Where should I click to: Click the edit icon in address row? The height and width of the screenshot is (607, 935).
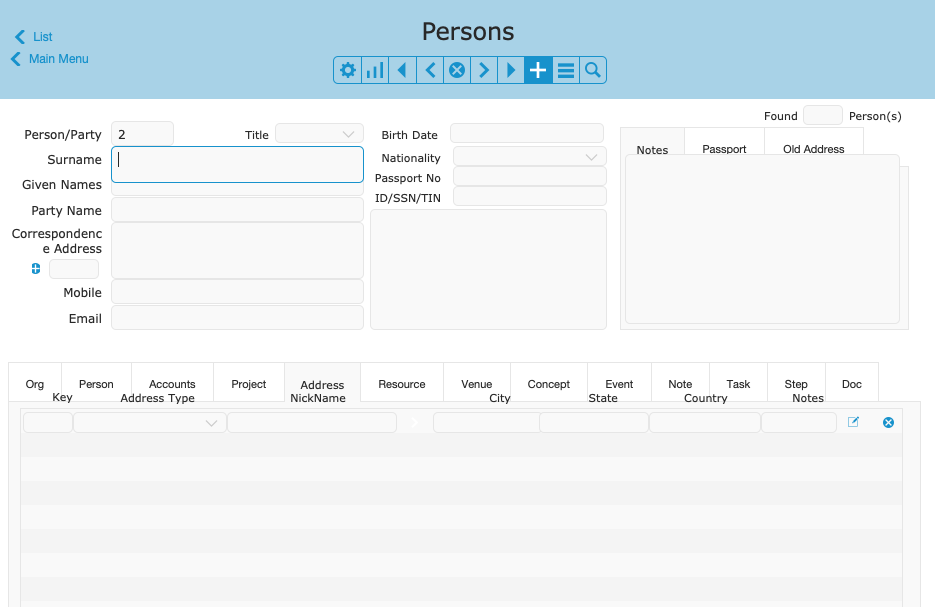coord(853,422)
